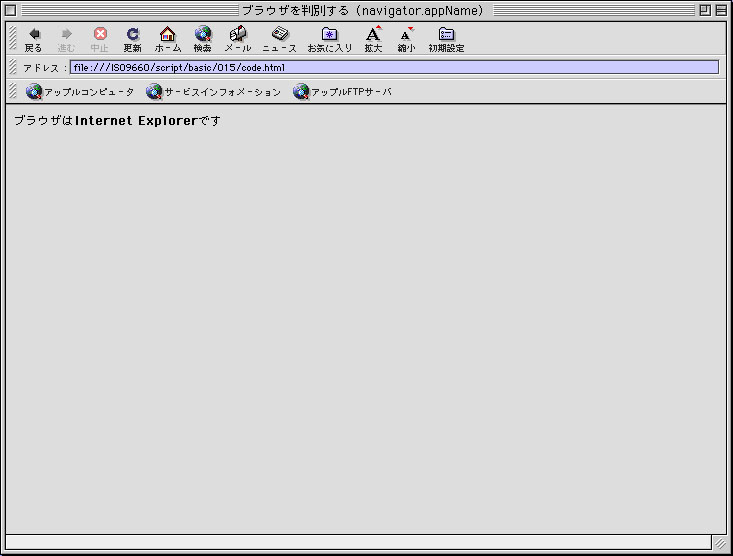
Task: Go to the Home (ホーム) page icon
Action: 167,39
